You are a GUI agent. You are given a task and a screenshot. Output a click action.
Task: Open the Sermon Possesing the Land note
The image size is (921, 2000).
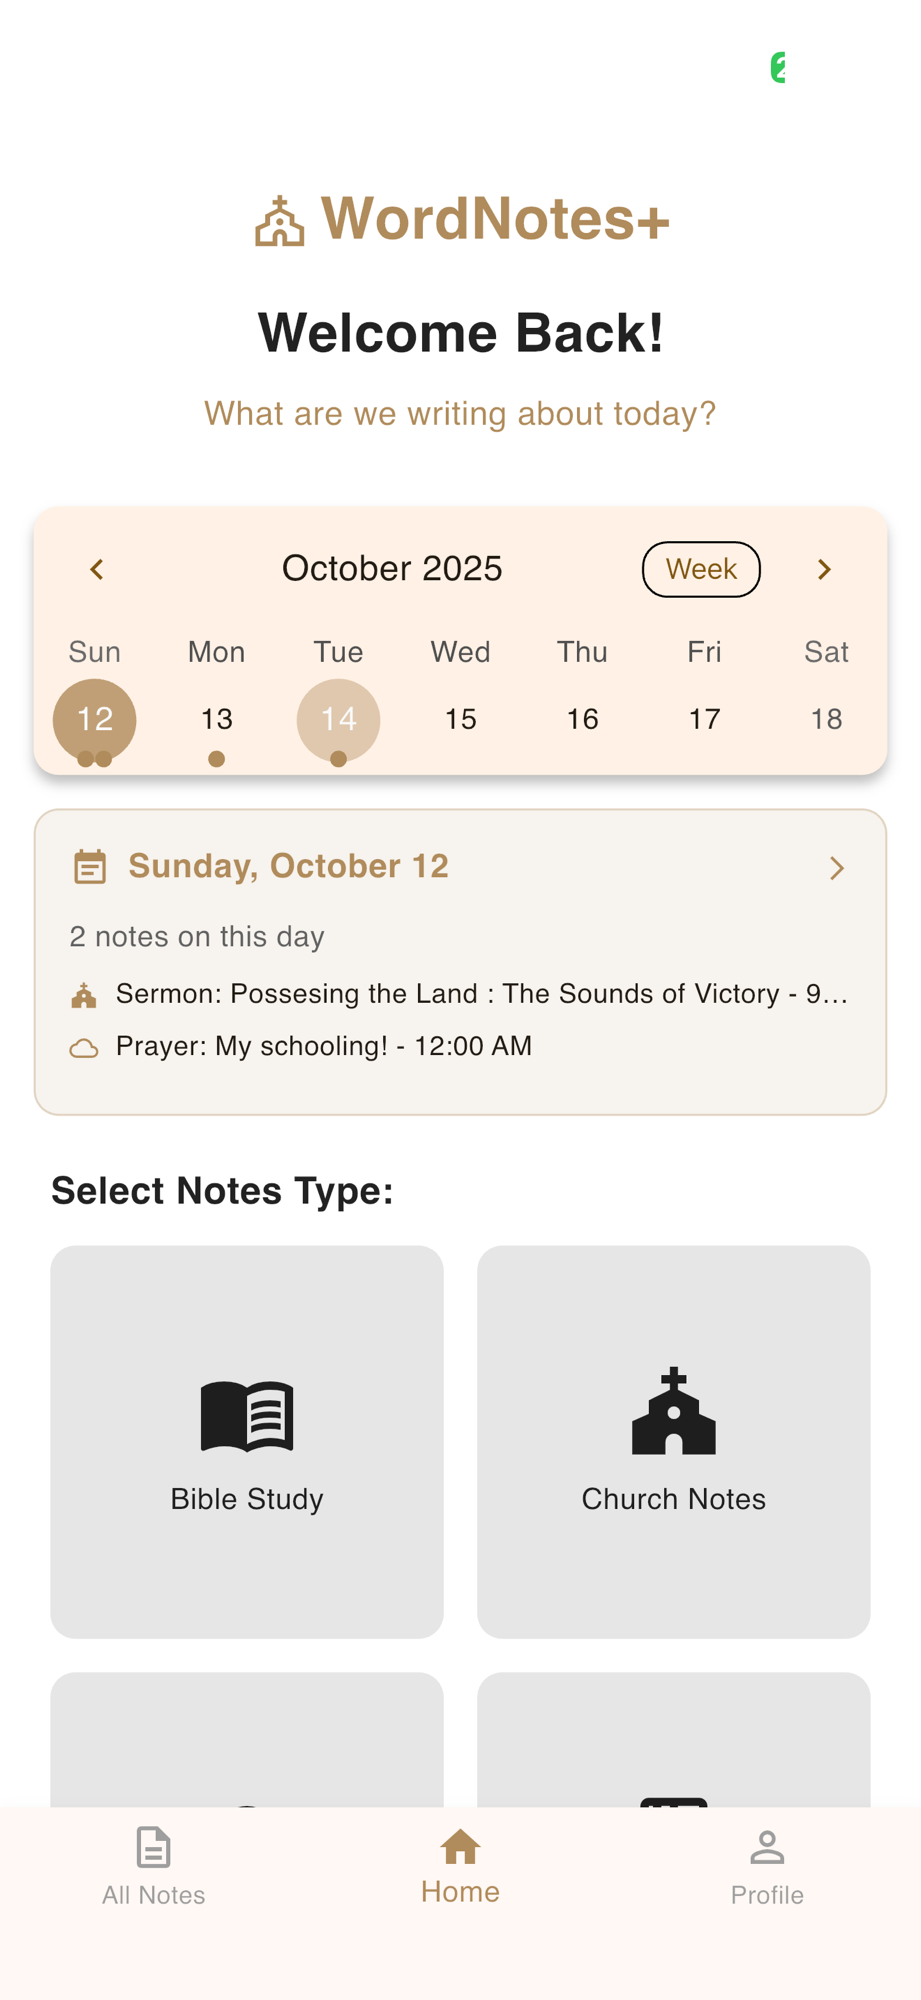pos(482,994)
